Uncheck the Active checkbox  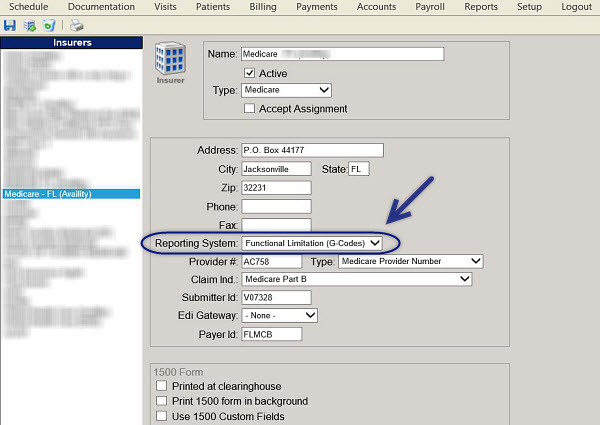(x=249, y=73)
